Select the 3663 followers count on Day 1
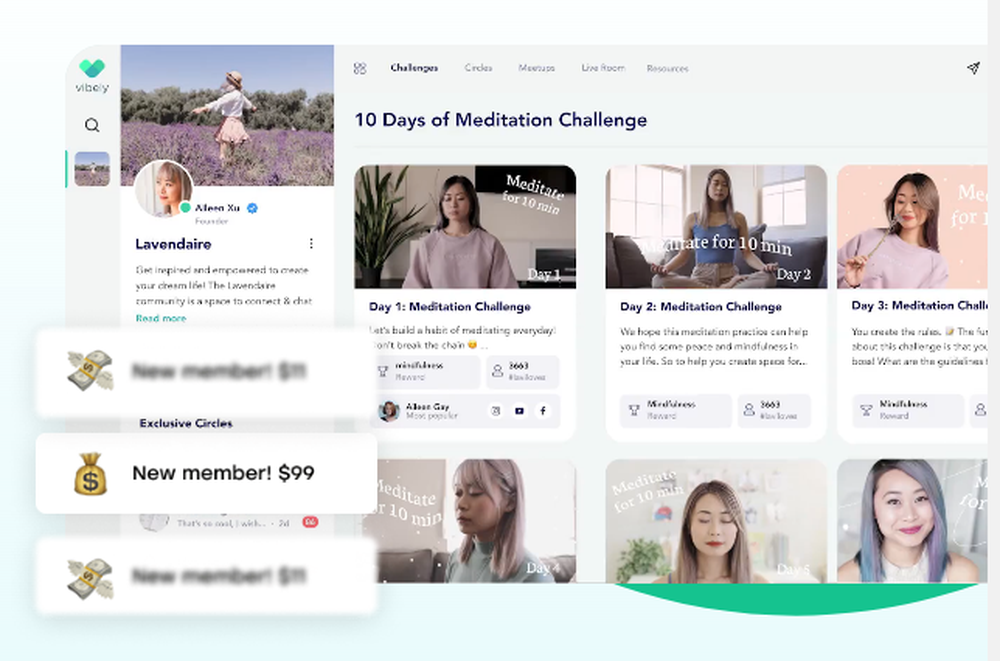This screenshot has height=661, width=1000. click(x=518, y=366)
